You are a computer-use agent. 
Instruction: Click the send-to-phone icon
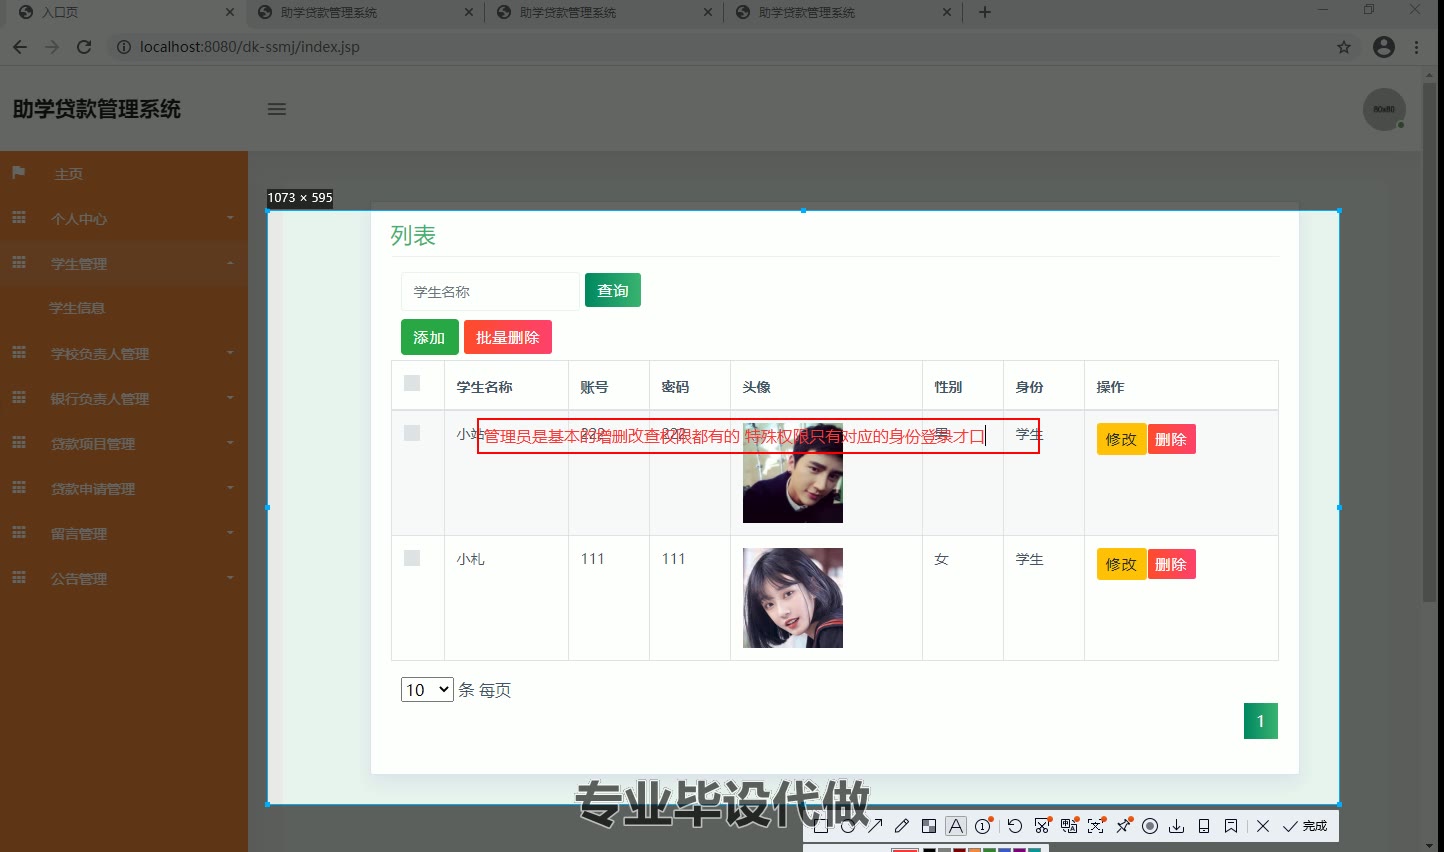pos(1204,826)
